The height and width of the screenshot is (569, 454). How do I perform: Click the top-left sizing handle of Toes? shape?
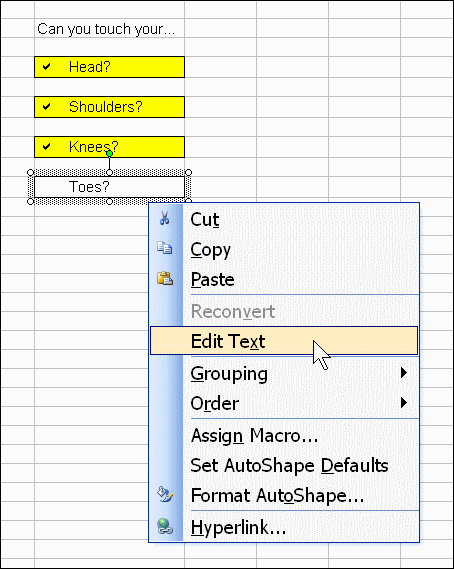(x=30, y=172)
